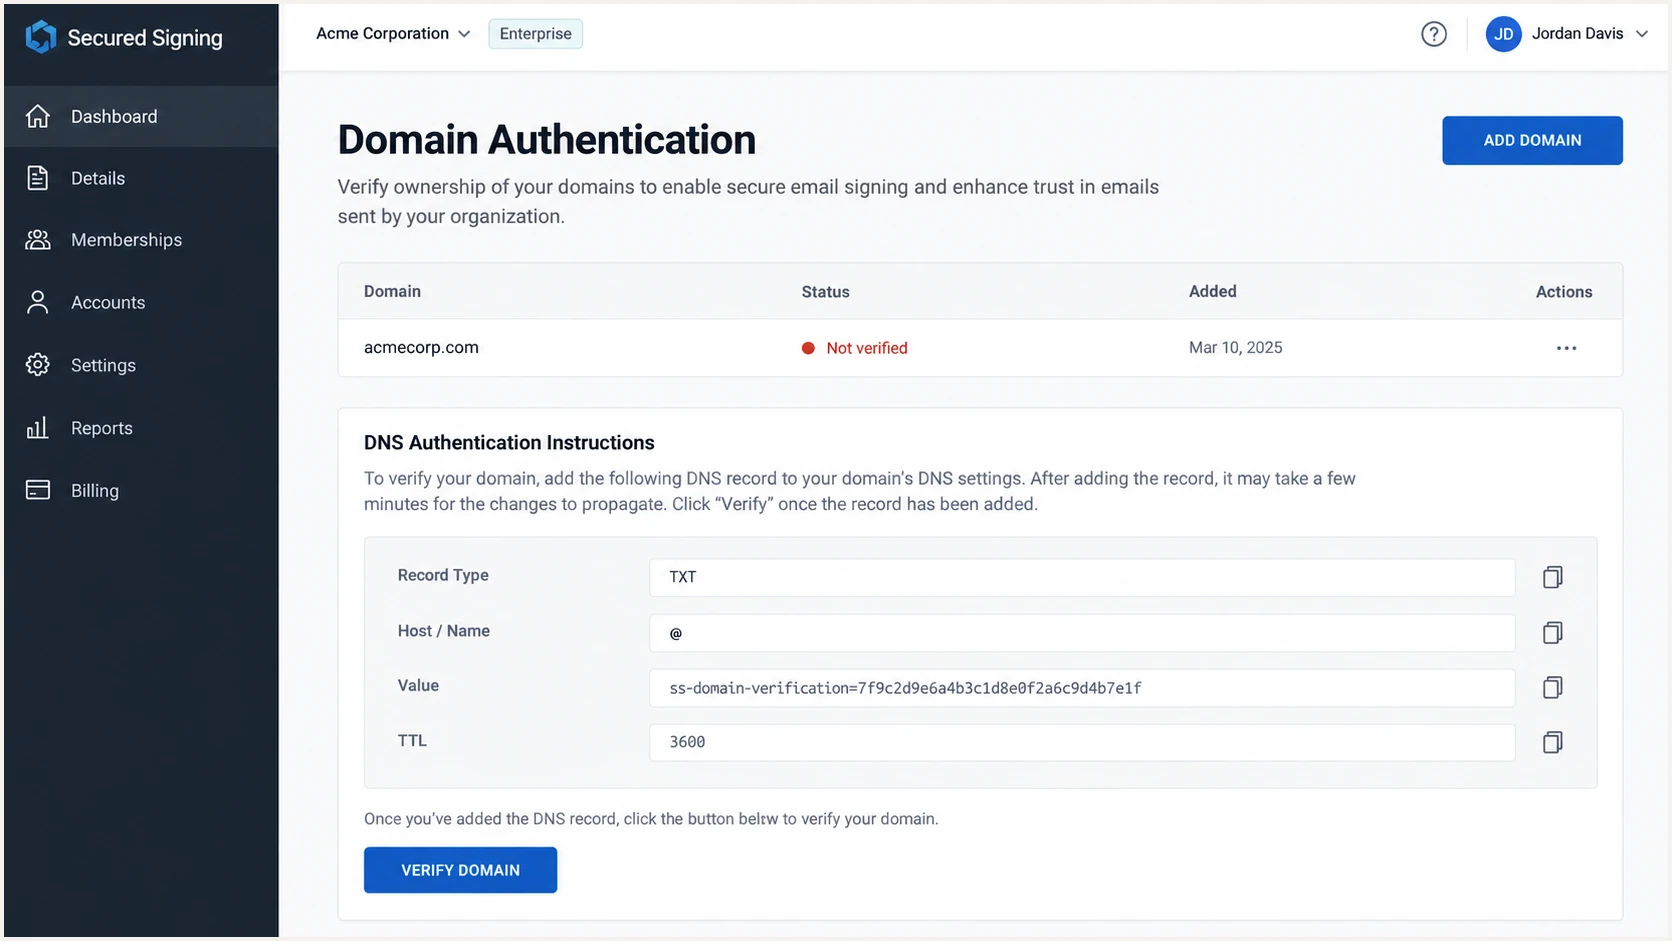Click the Enterprise plan badge
The height and width of the screenshot is (941, 1672).
click(535, 34)
